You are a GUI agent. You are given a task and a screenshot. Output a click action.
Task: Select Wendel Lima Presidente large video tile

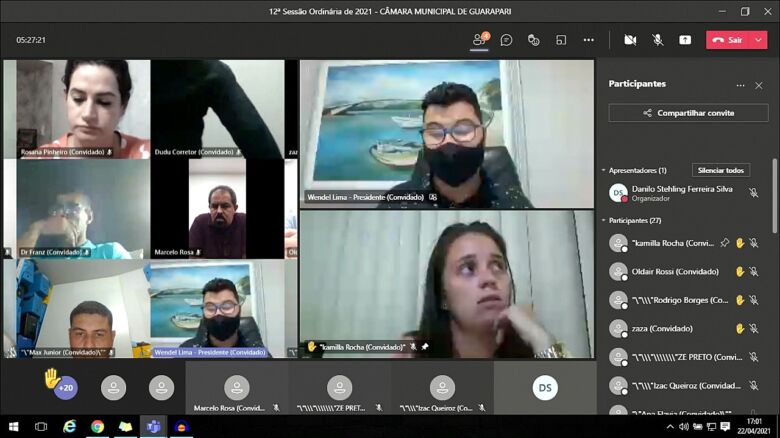(x=447, y=133)
